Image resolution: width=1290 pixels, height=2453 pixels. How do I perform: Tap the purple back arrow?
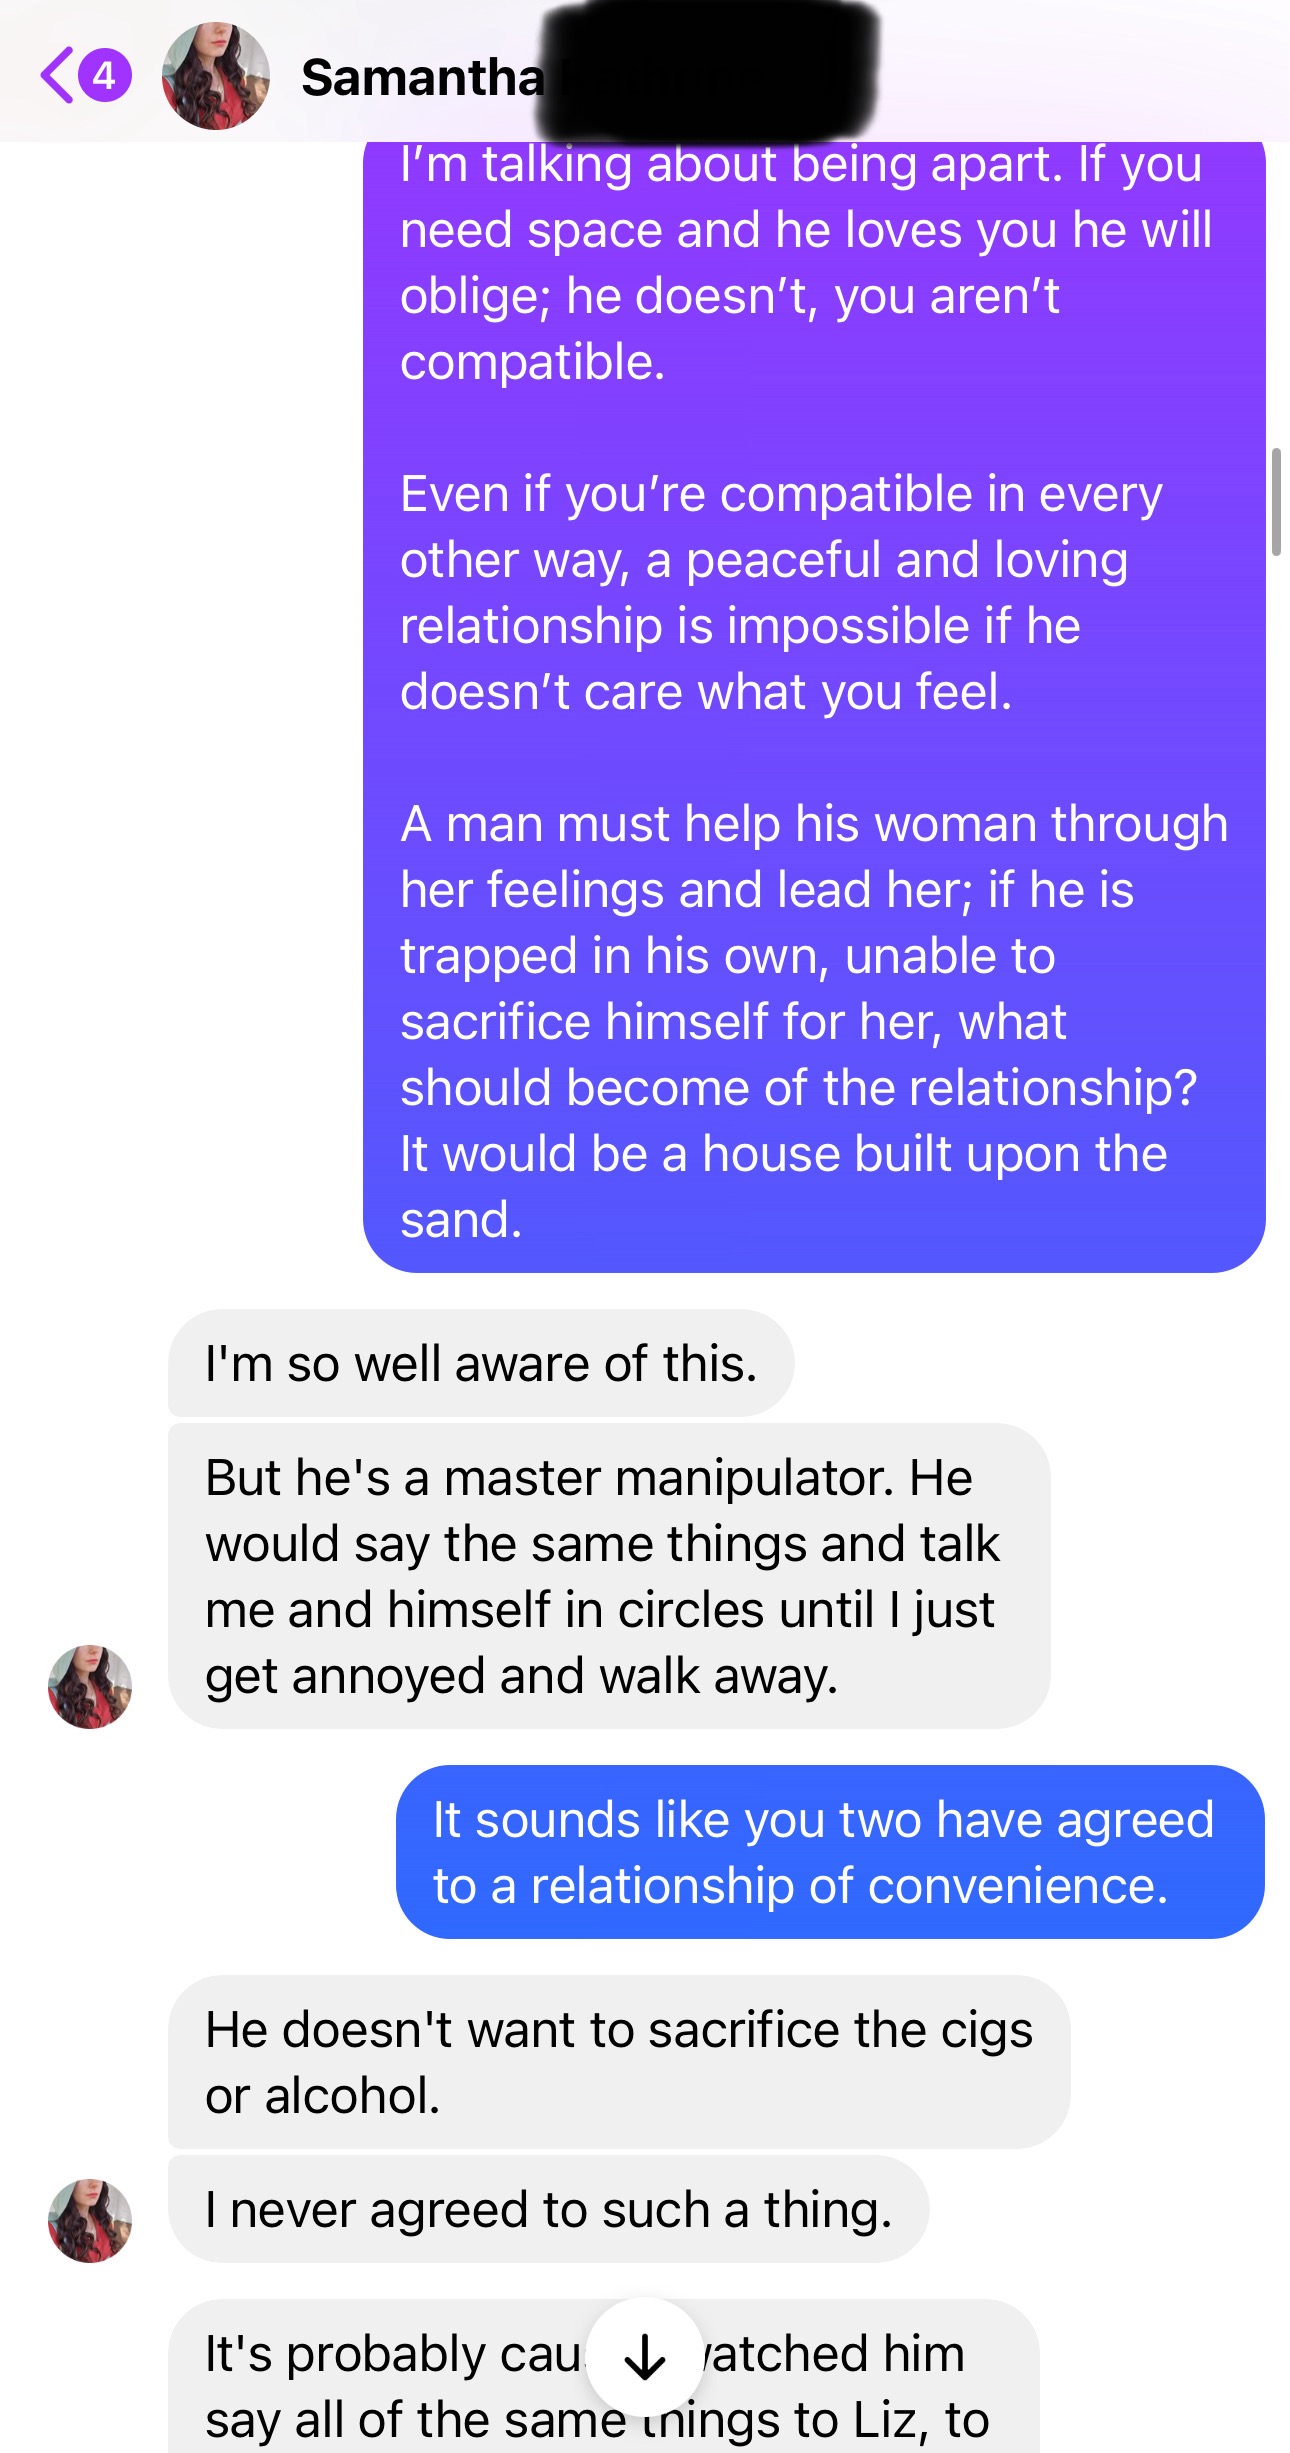pyautogui.click(x=57, y=75)
